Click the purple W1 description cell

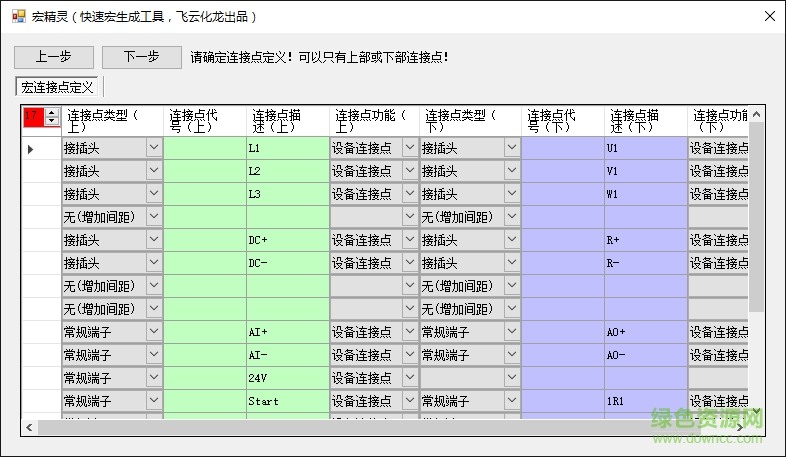(x=644, y=194)
